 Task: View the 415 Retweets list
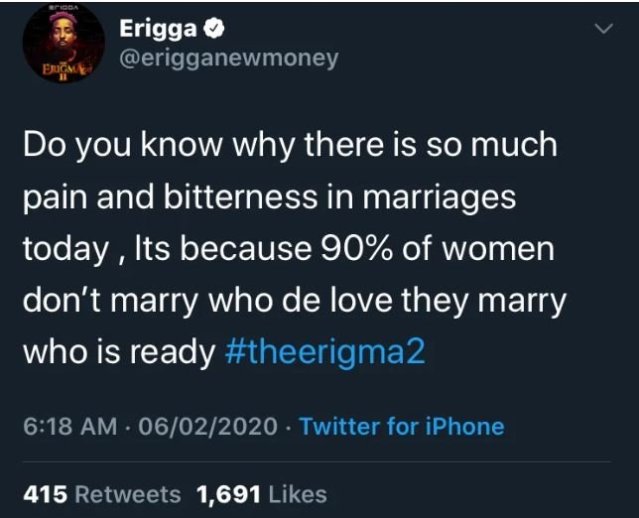[103, 493]
